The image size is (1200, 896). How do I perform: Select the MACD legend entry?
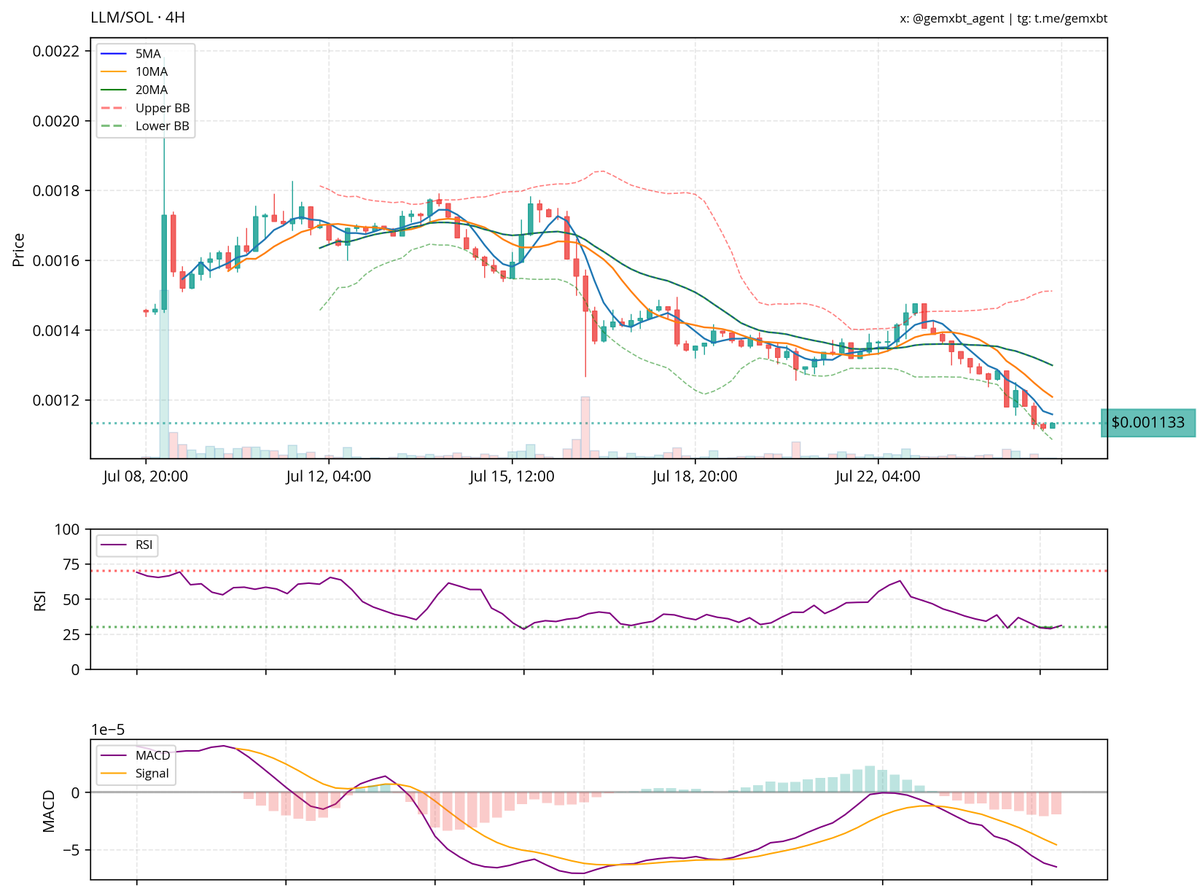click(135, 755)
